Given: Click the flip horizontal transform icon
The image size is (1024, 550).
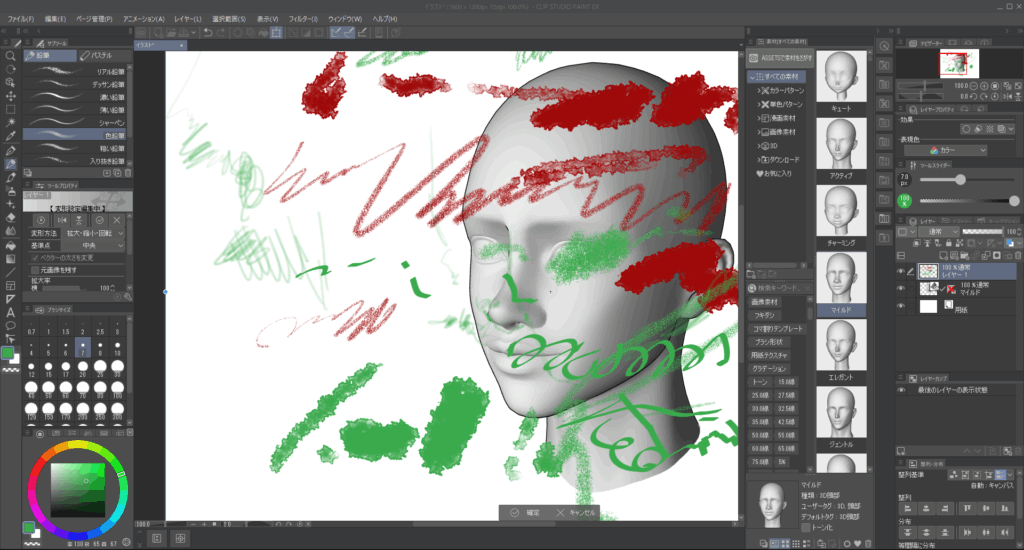Looking at the screenshot, I should point(61,219).
